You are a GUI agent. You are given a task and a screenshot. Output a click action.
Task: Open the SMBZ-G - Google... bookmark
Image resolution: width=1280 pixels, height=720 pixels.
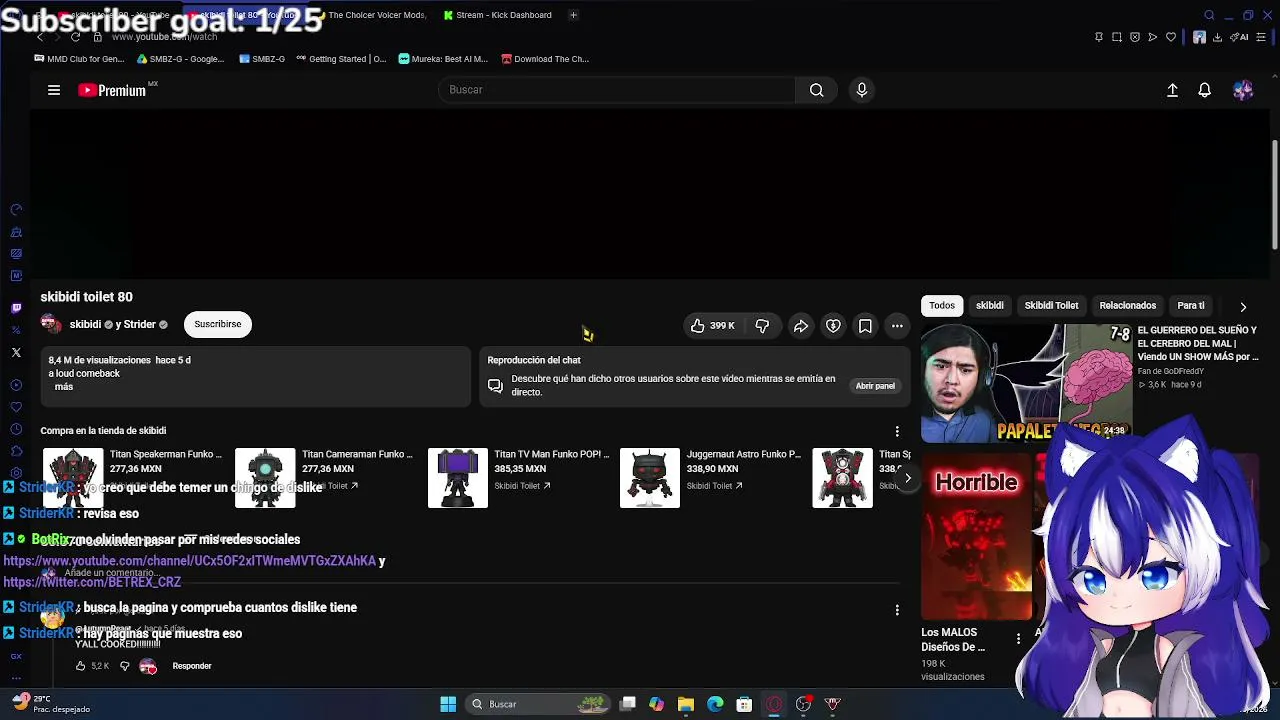point(180,59)
